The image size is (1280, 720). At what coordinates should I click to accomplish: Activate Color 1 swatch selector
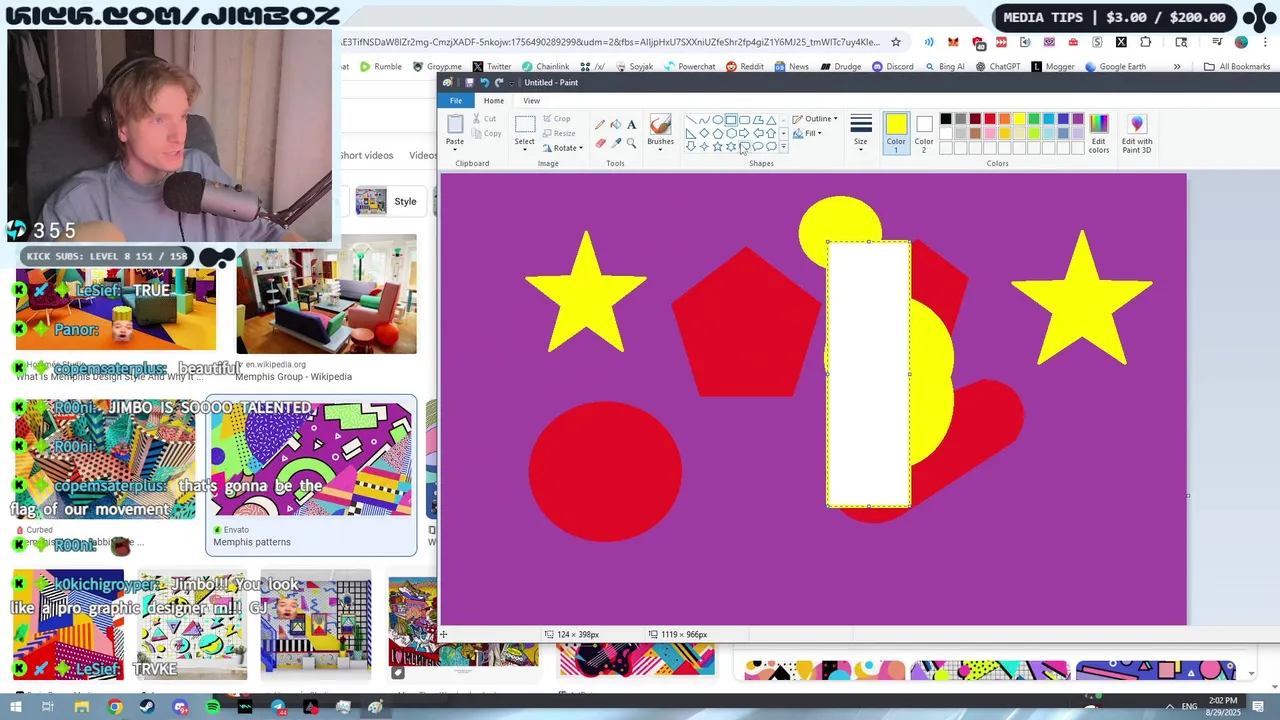(x=896, y=132)
